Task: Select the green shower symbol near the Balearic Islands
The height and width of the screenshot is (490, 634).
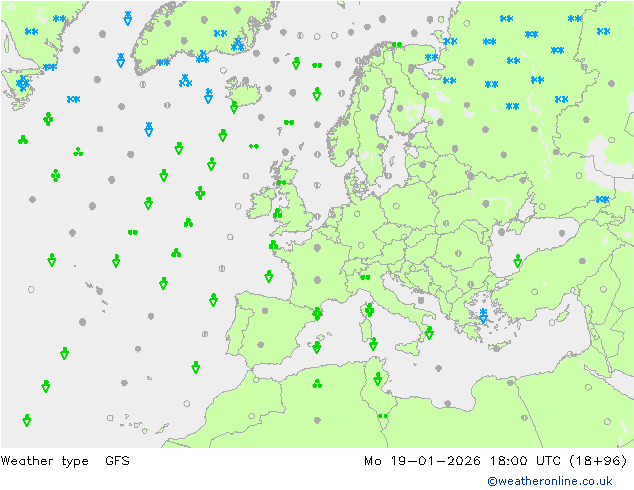Action: click(317, 347)
